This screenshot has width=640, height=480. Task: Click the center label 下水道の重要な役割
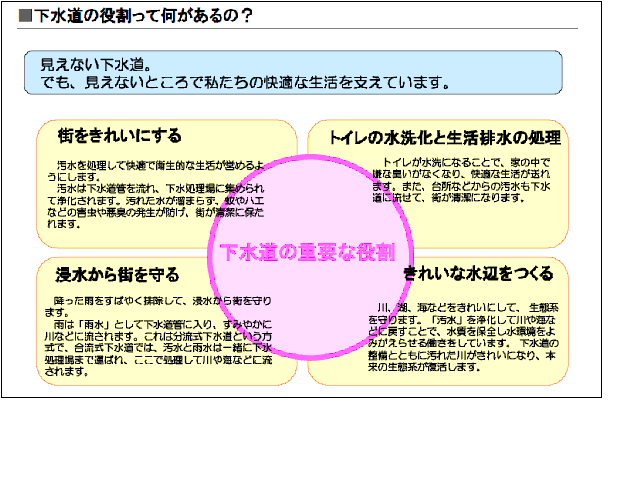pos(306,251)
